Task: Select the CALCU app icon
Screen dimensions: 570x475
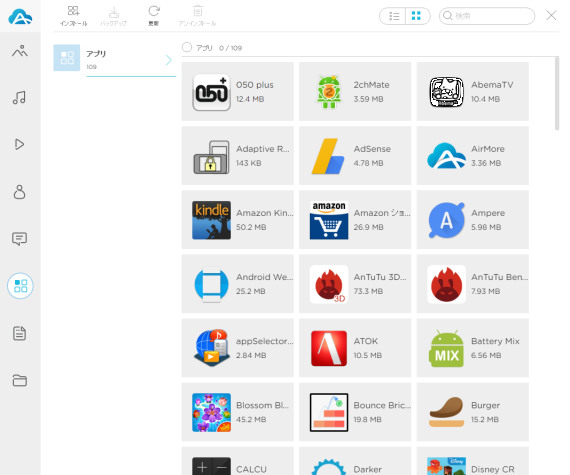Action: pyautogui.click(x=212, y=466)
